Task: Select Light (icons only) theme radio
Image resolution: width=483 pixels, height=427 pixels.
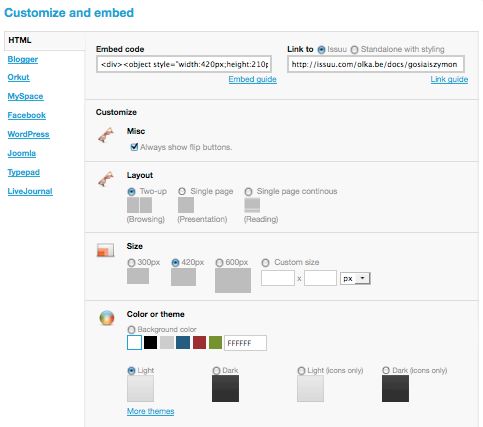Action: pyautogui.click(x=301, y=371)
